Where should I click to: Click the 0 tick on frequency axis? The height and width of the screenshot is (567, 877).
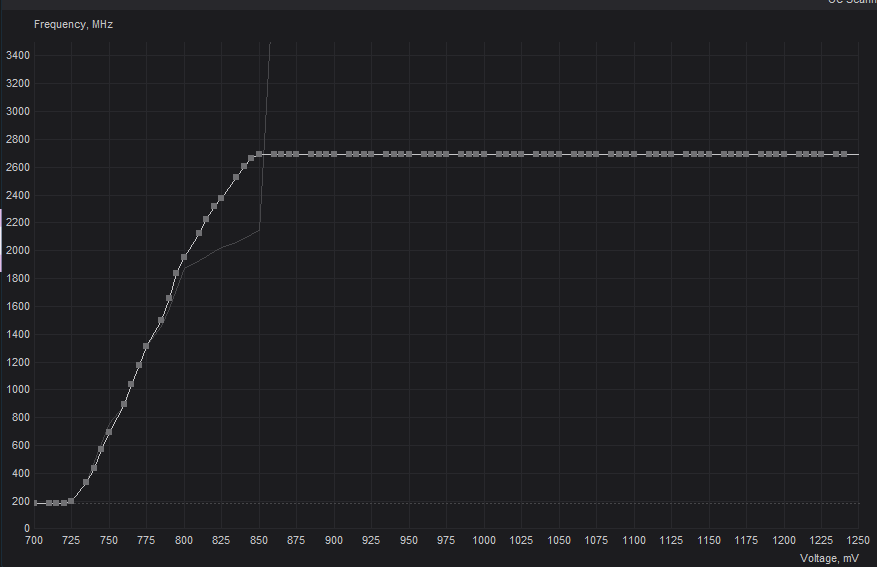pos(26,528)
